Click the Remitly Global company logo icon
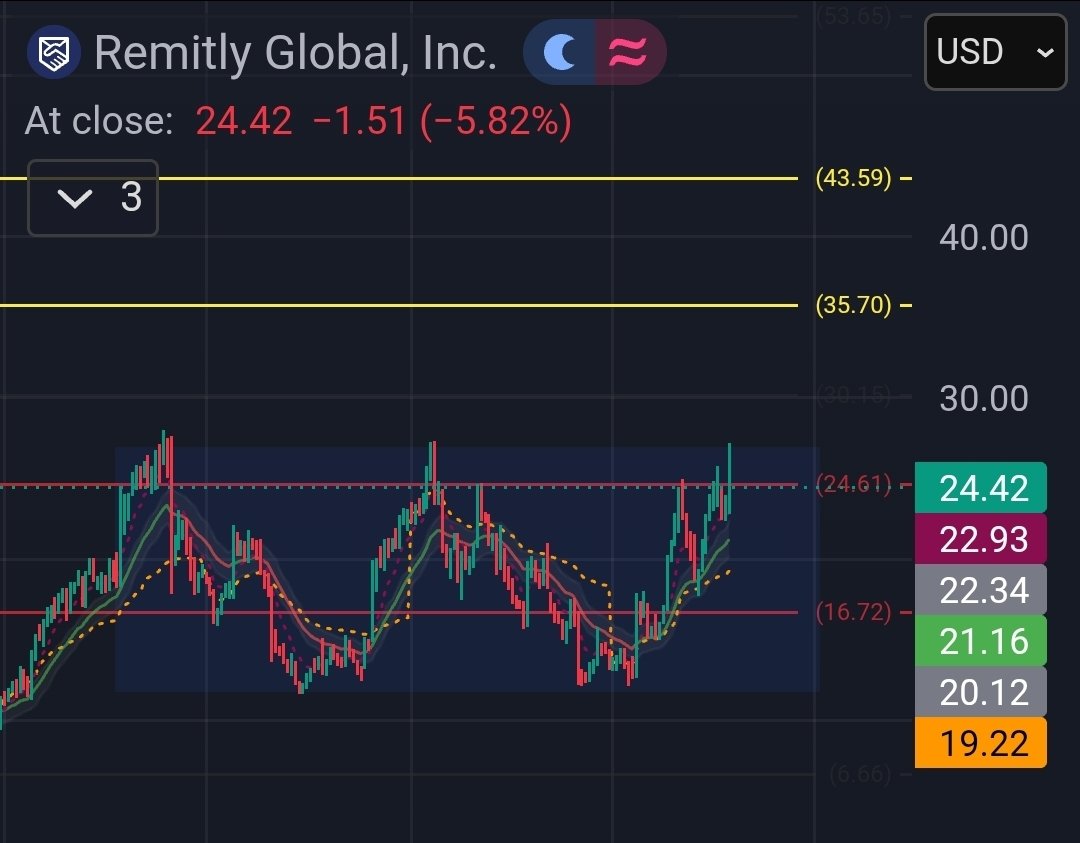1080x843 pixels. (54, 52)
